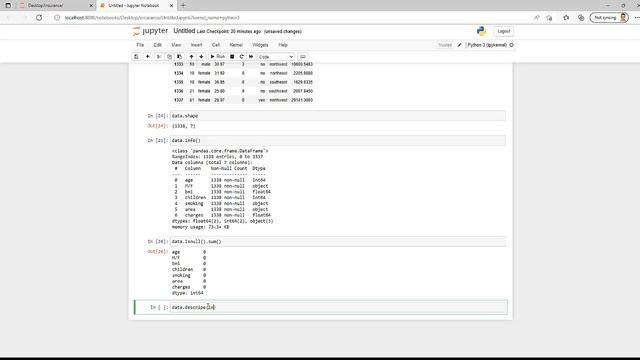
Task: Move the selected cell down
Action: point(201,57)
